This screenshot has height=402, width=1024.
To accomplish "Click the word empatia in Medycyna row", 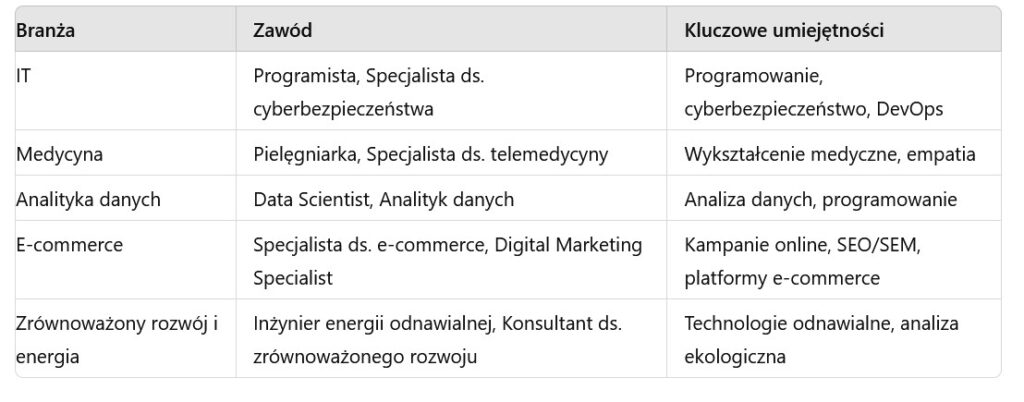I will pyautogui.click(x=943, y=155).
